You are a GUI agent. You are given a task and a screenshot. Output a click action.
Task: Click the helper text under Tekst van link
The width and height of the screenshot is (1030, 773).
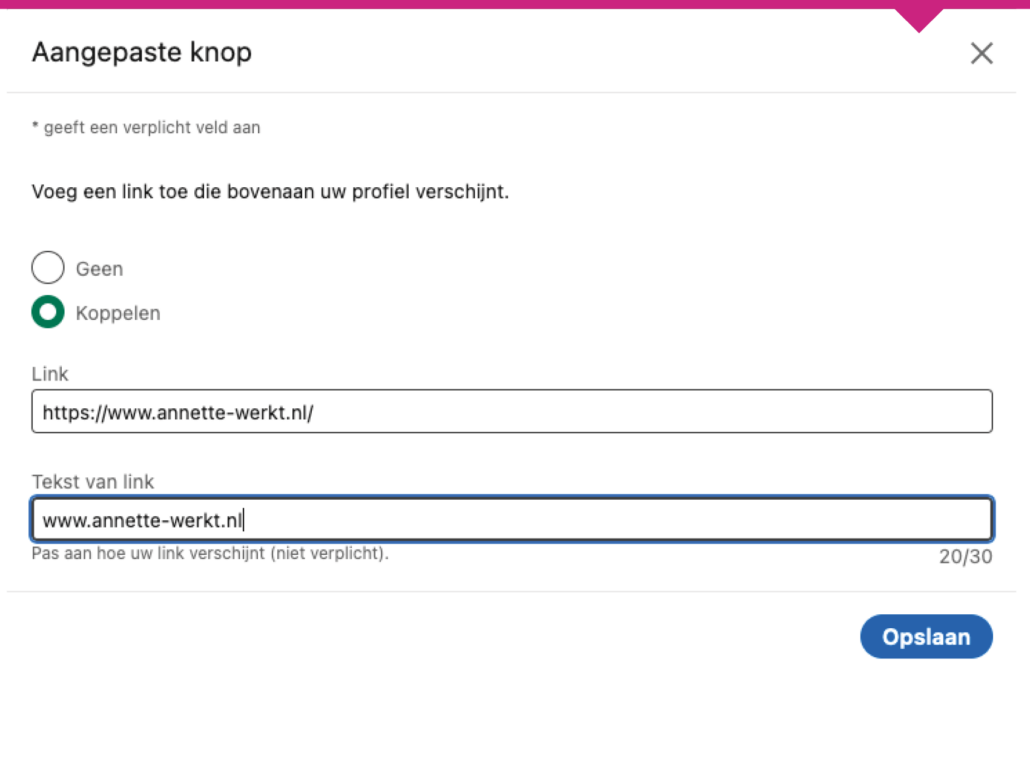click(210, 553)
